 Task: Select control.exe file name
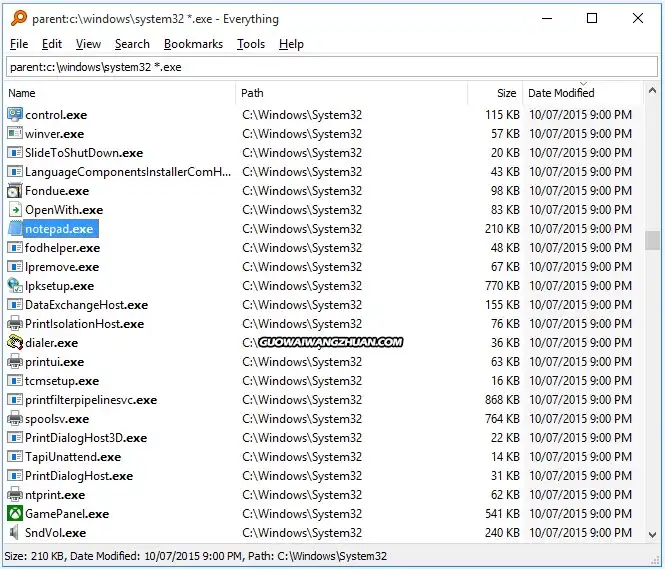click(x=56, y=115)
